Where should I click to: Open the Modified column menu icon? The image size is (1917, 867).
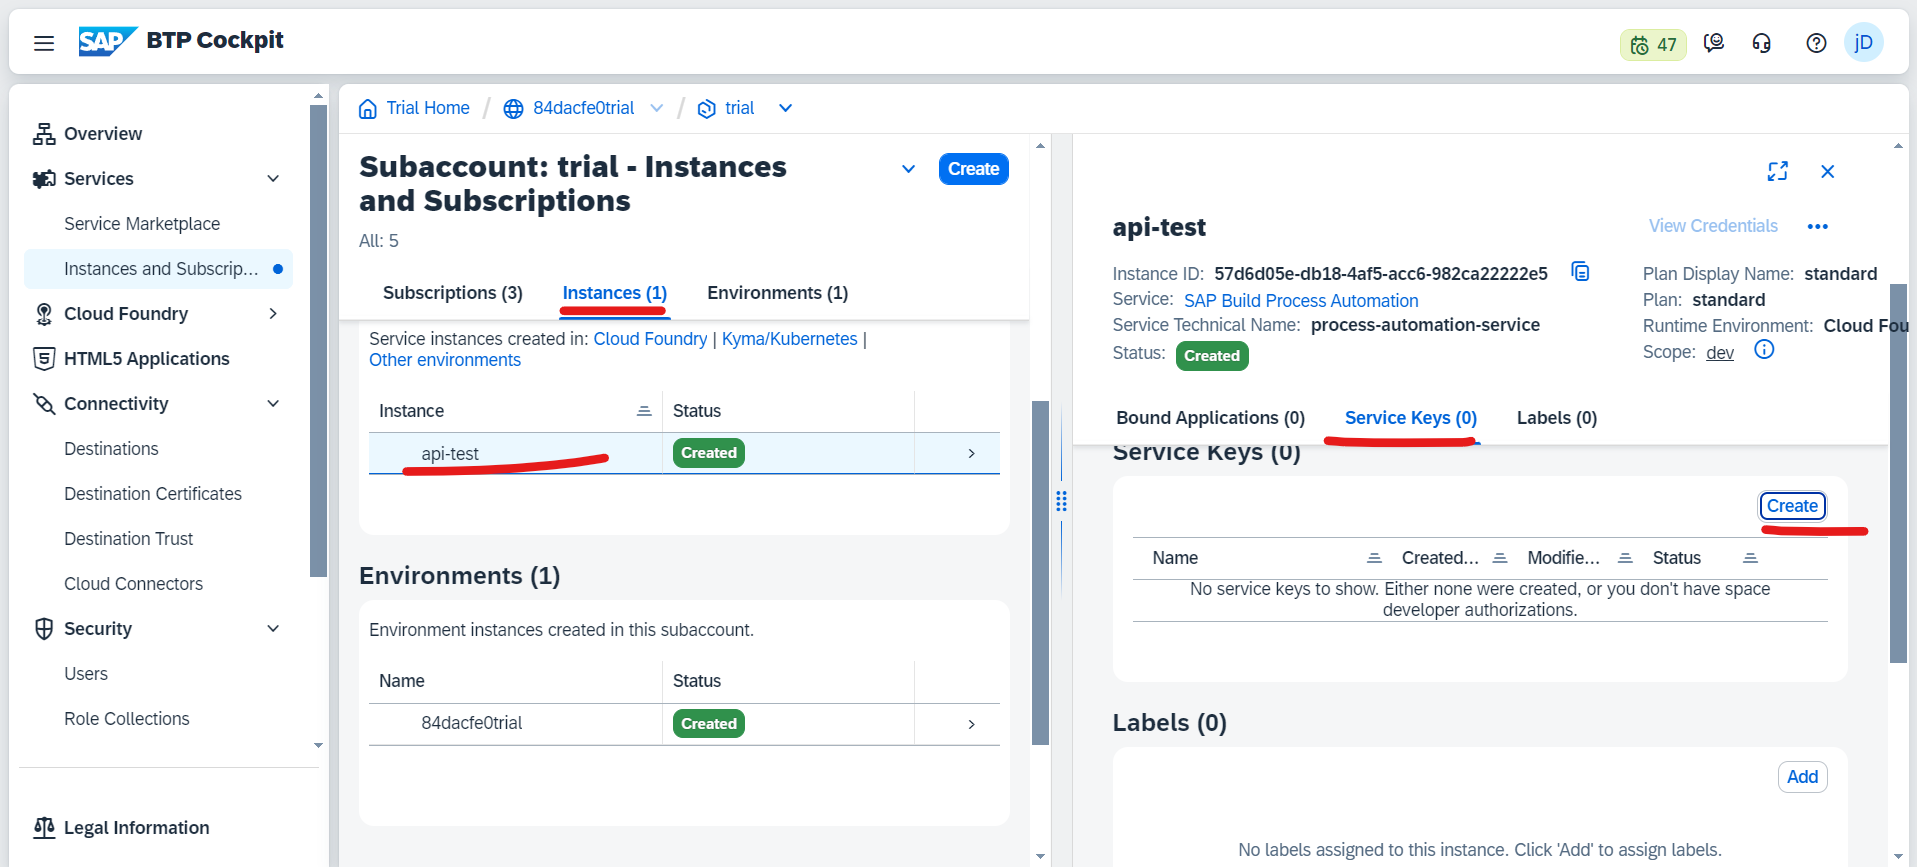(1625, 558)
